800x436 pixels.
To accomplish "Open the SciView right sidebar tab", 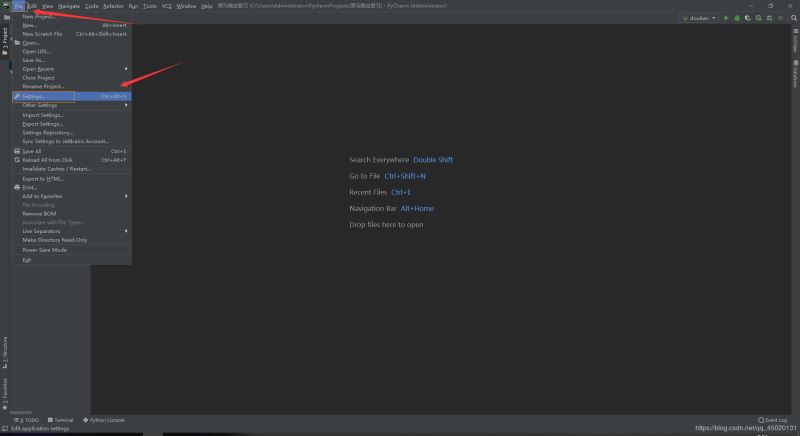I will (795, 40).
